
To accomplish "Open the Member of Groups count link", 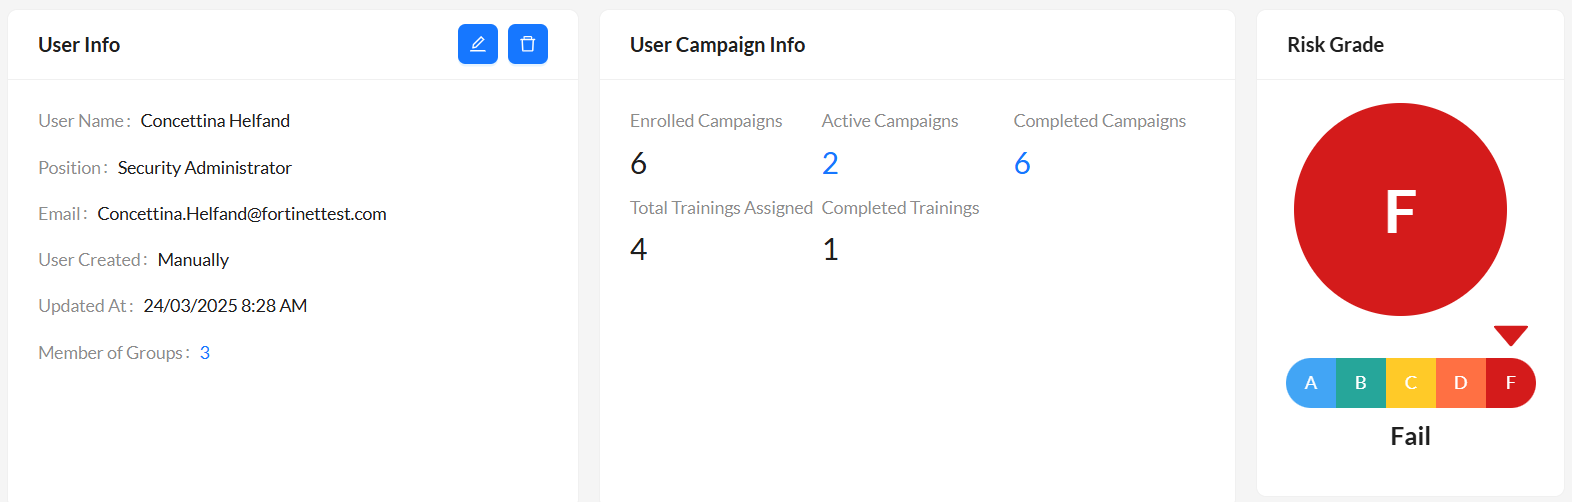I will [205, 353].
